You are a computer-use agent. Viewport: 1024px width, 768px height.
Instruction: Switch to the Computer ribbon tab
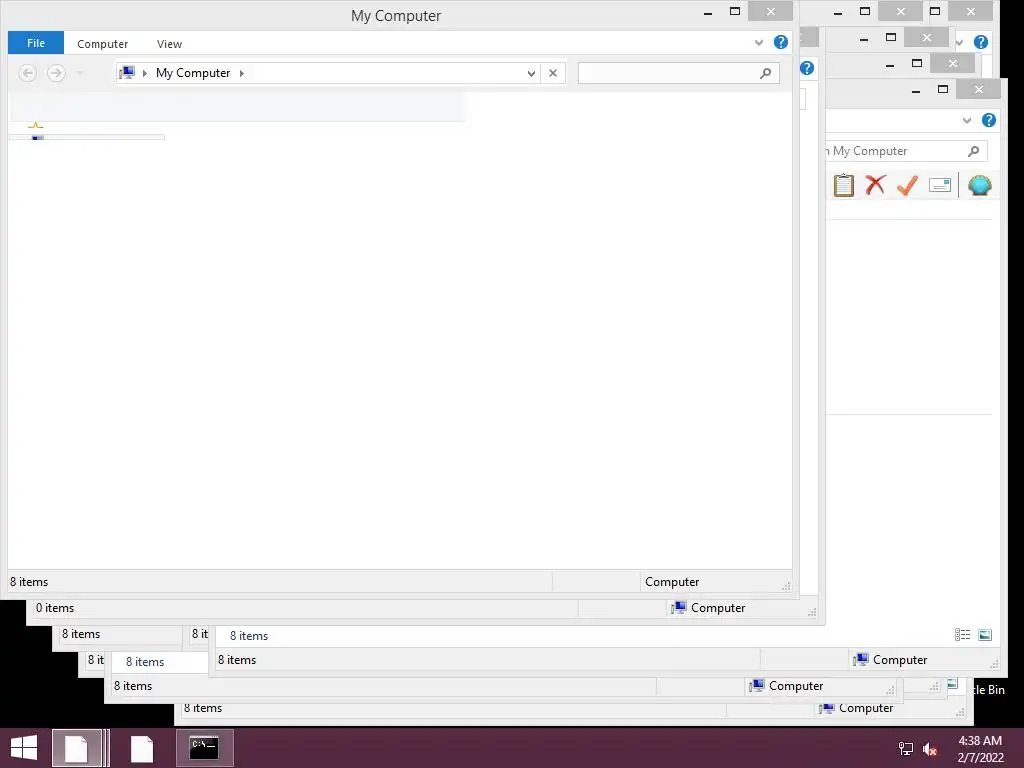(x=103, y=44)
